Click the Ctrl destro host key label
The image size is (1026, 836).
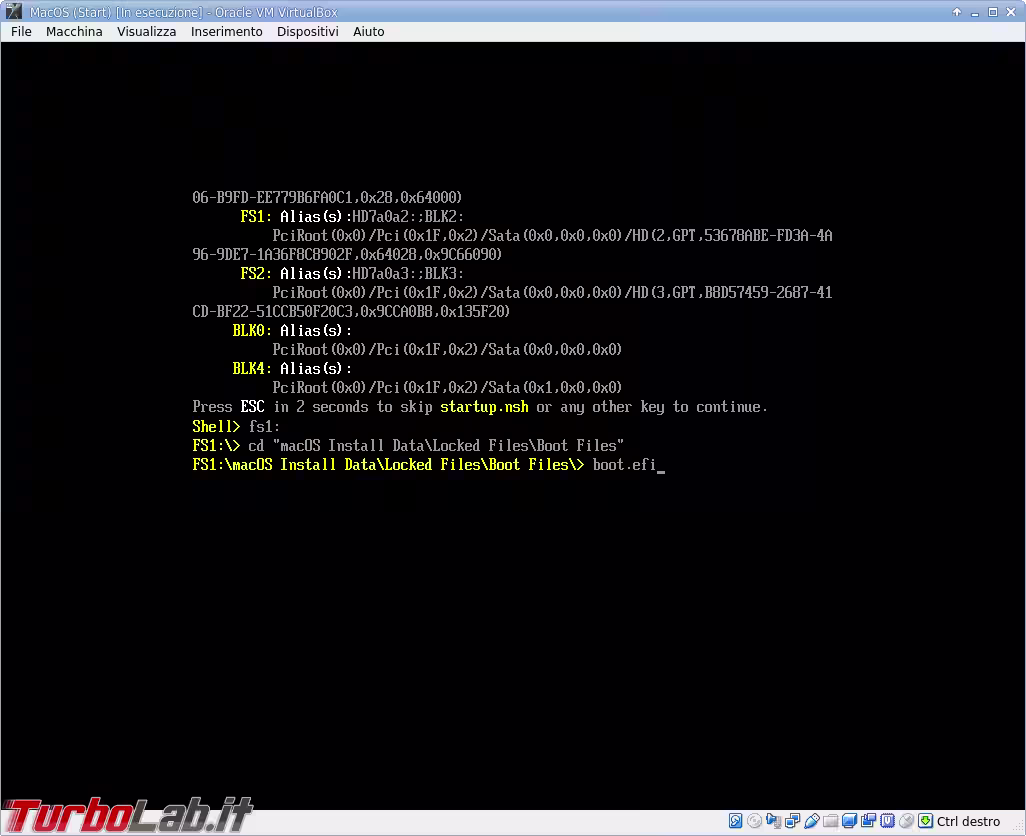968,822
